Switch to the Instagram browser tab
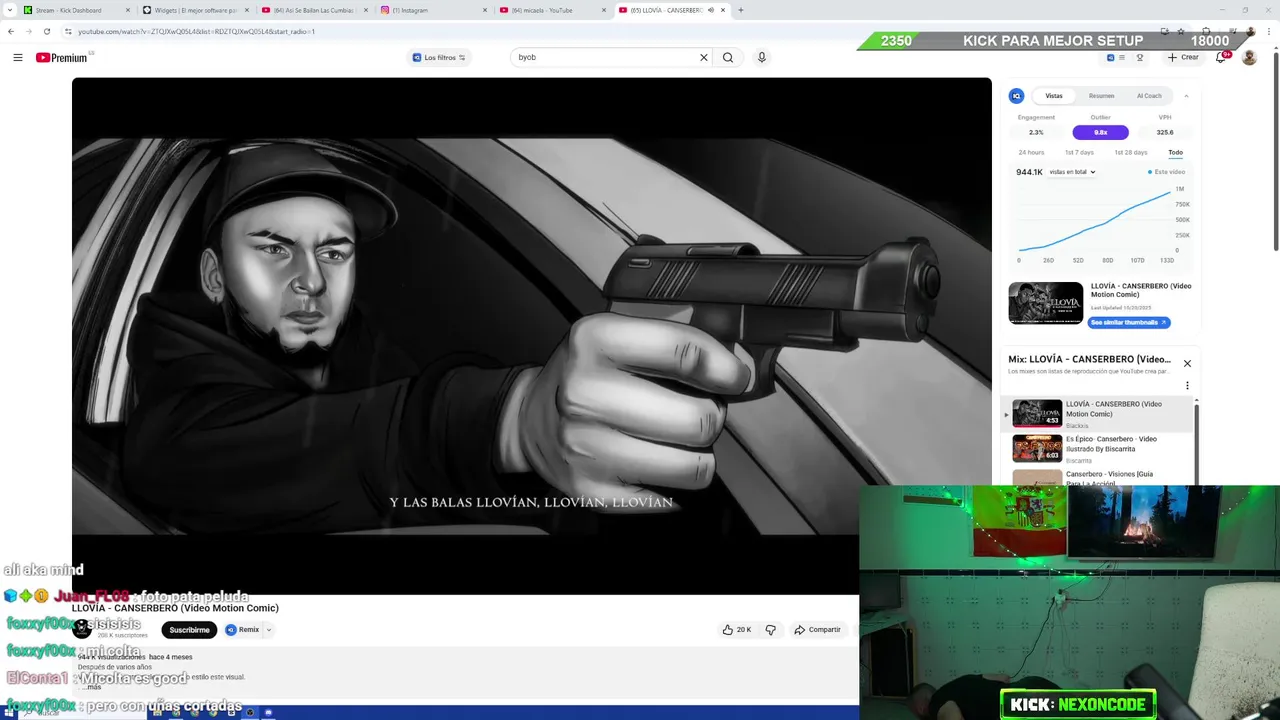This screenshot has width=1280, height=720. (x=433, y=10)
